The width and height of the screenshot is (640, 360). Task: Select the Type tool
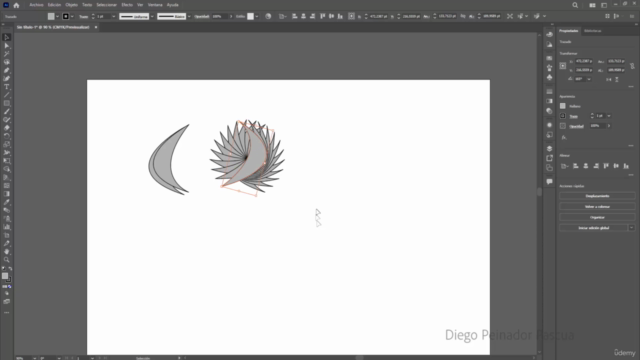(7, 87)
